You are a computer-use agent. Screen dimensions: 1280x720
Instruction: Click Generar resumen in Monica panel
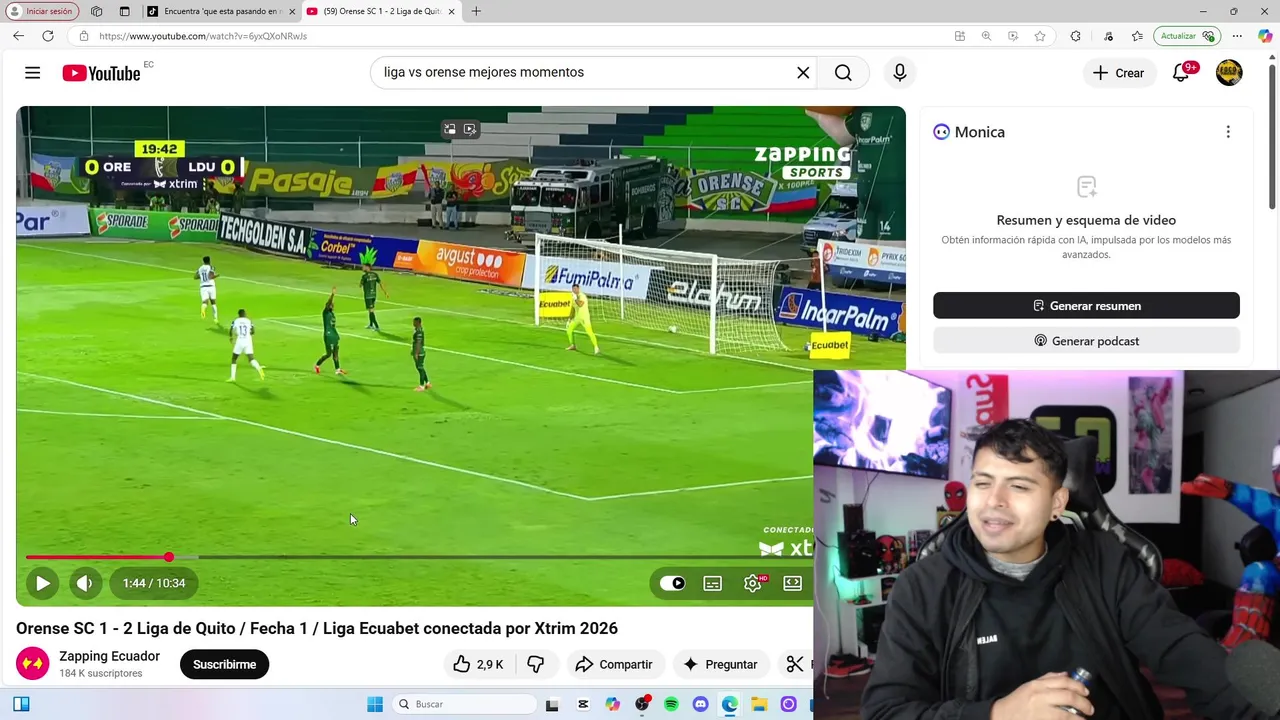1086,306
